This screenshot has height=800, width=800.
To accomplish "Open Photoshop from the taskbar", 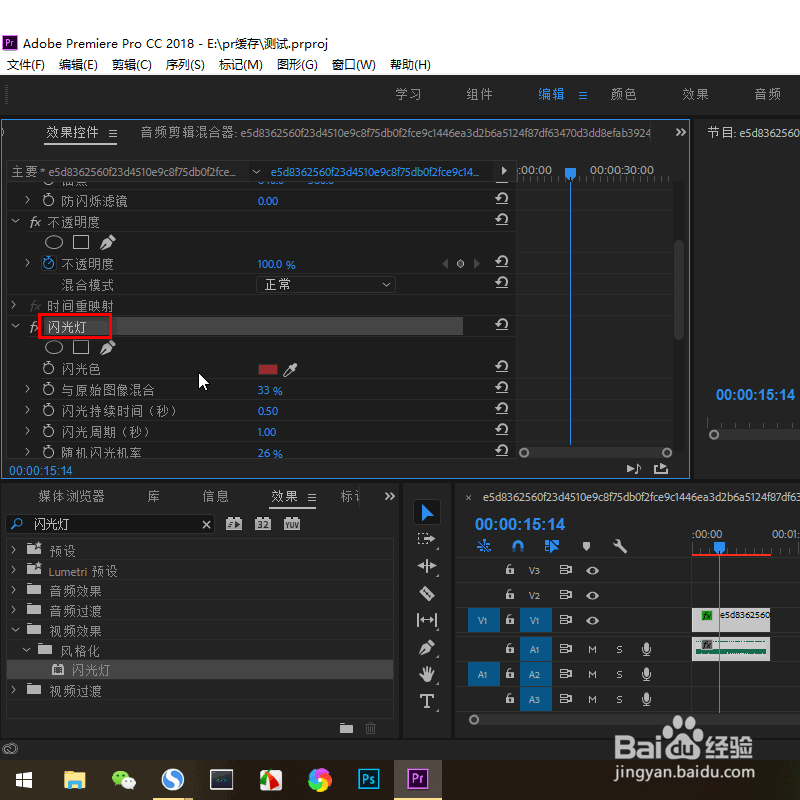I will point(368,779).
